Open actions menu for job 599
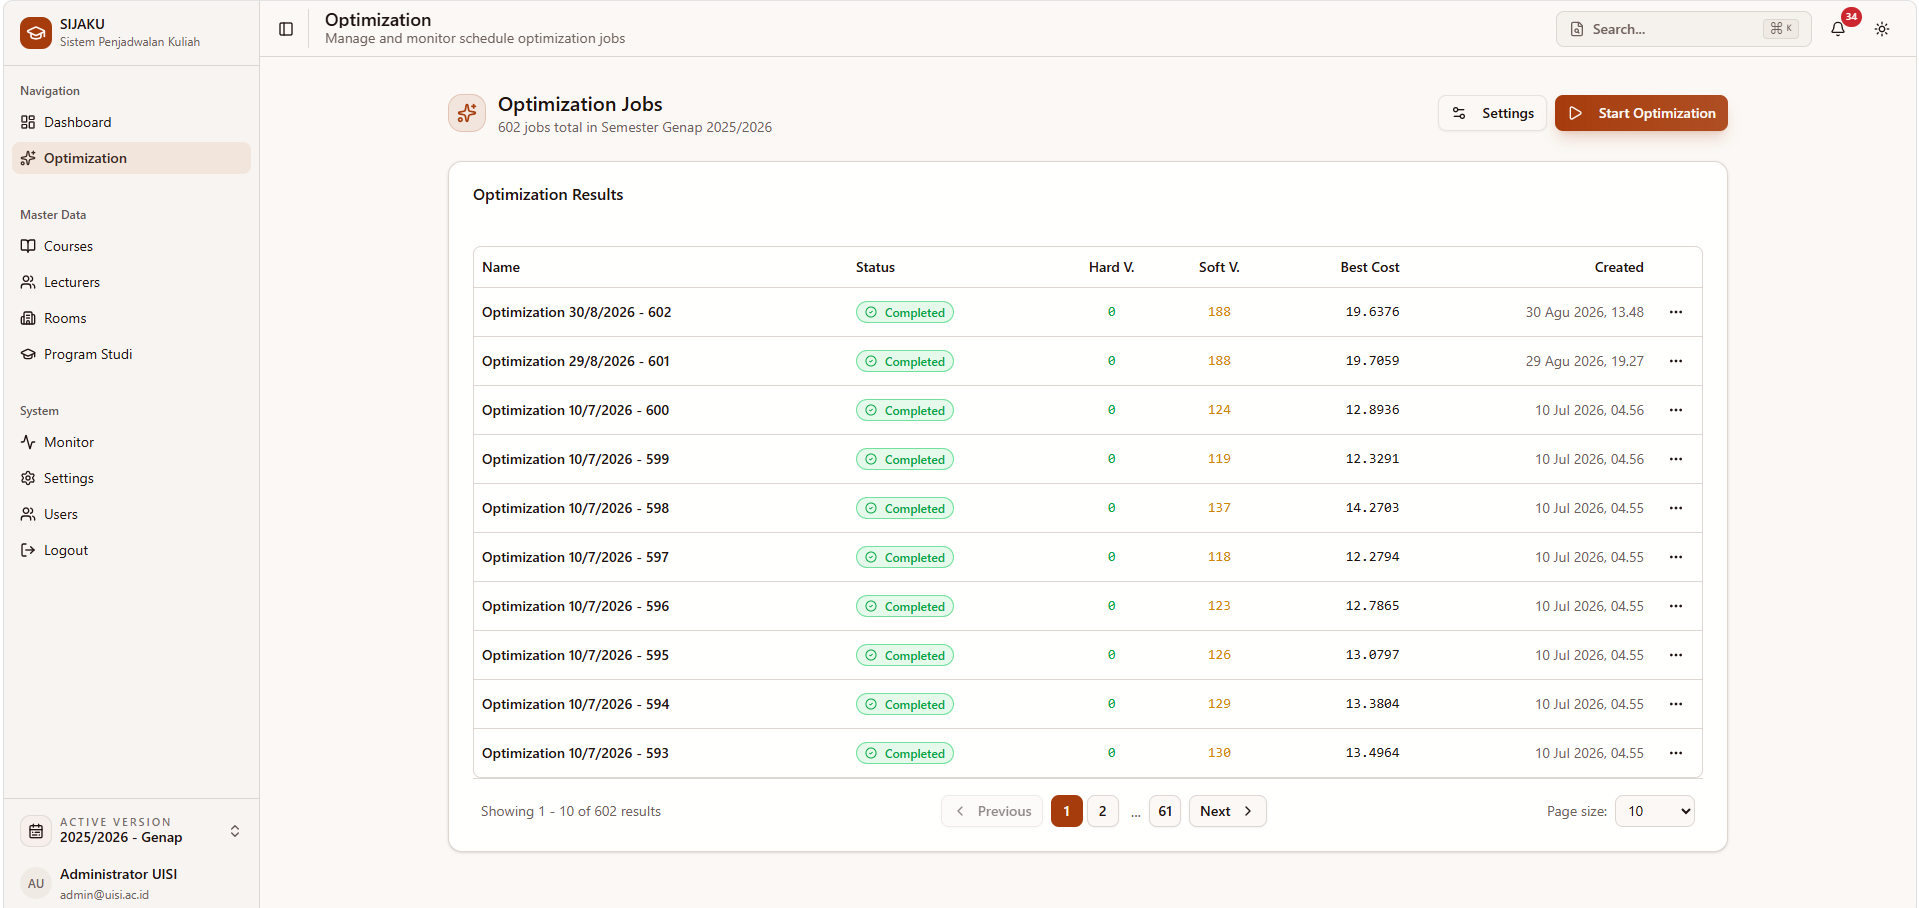The image size is (1919, 908). click(1676, 459)
